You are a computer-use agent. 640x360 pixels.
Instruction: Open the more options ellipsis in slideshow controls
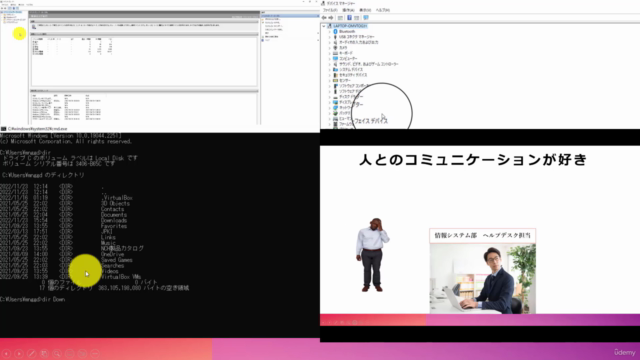tap(95, 353)
